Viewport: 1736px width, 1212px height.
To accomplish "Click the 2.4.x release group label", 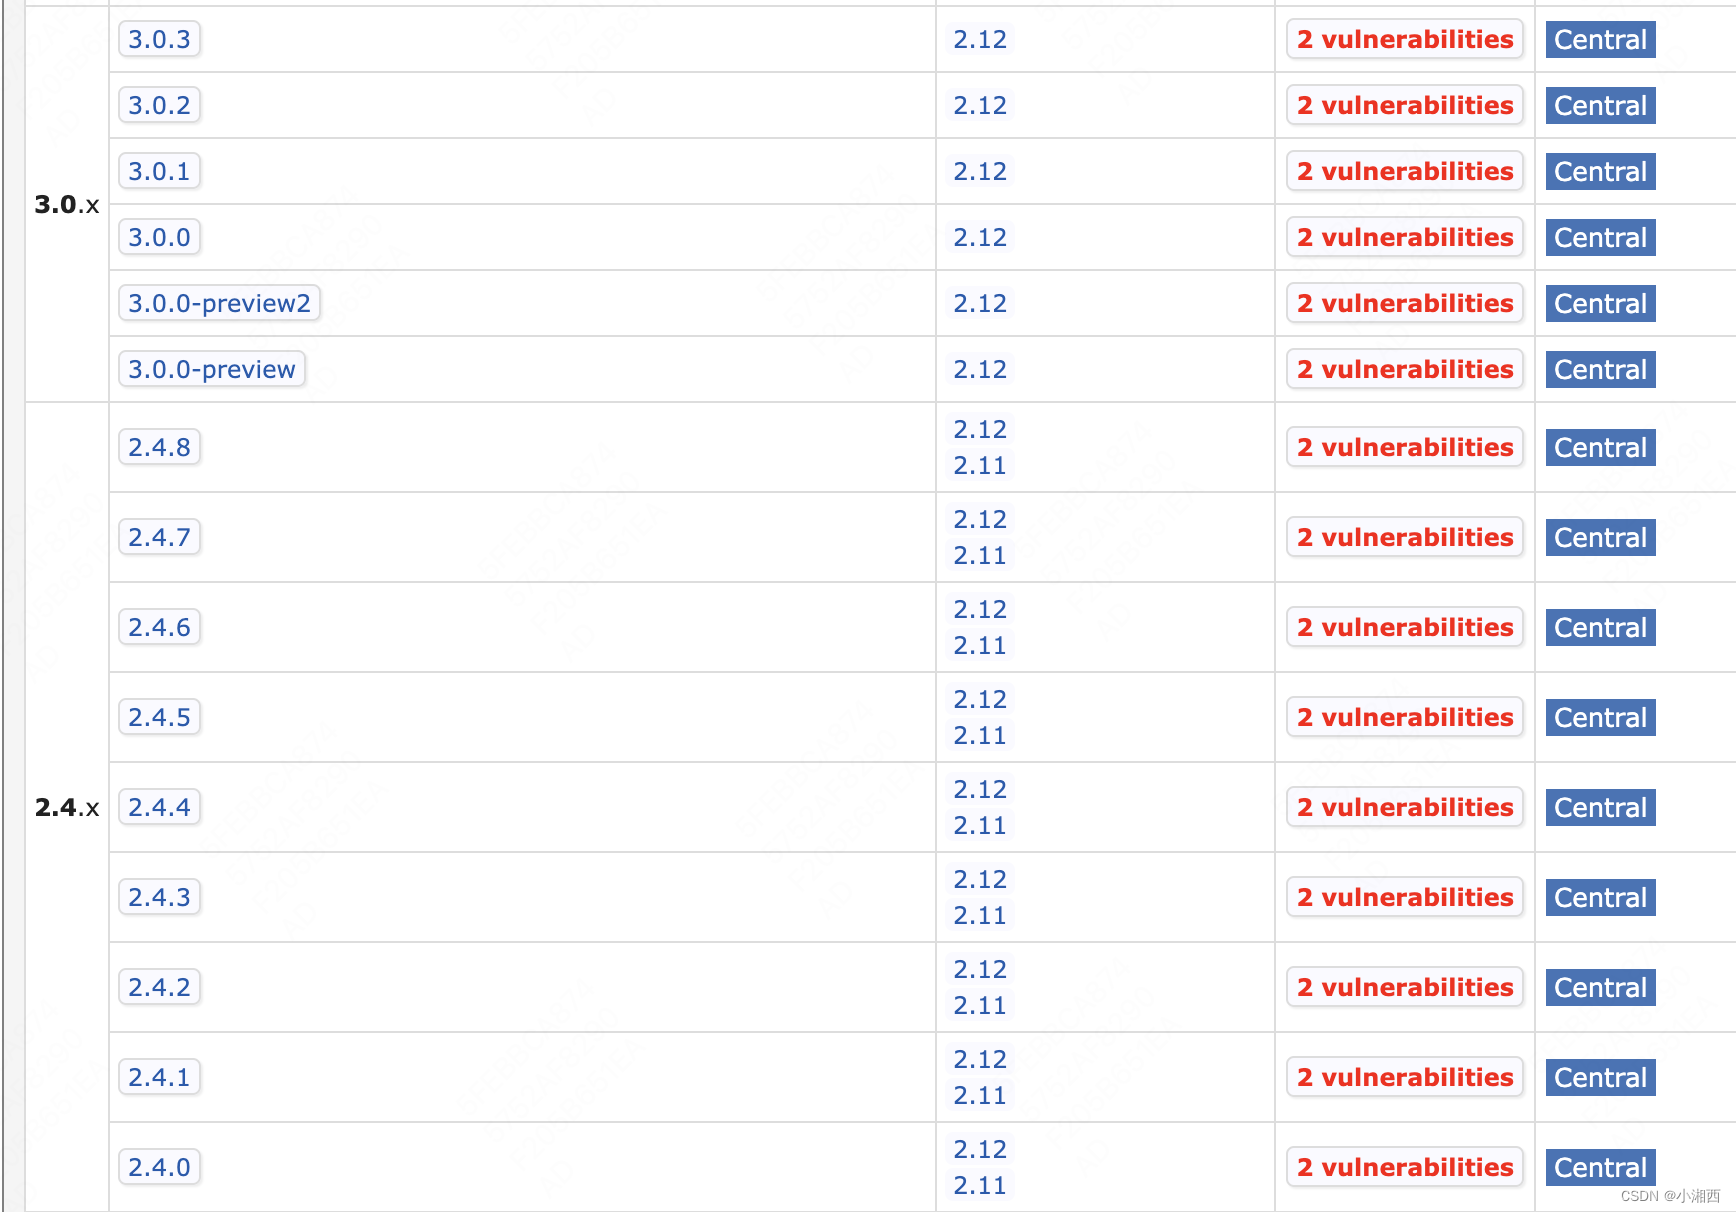I will [x=67, y=807].
